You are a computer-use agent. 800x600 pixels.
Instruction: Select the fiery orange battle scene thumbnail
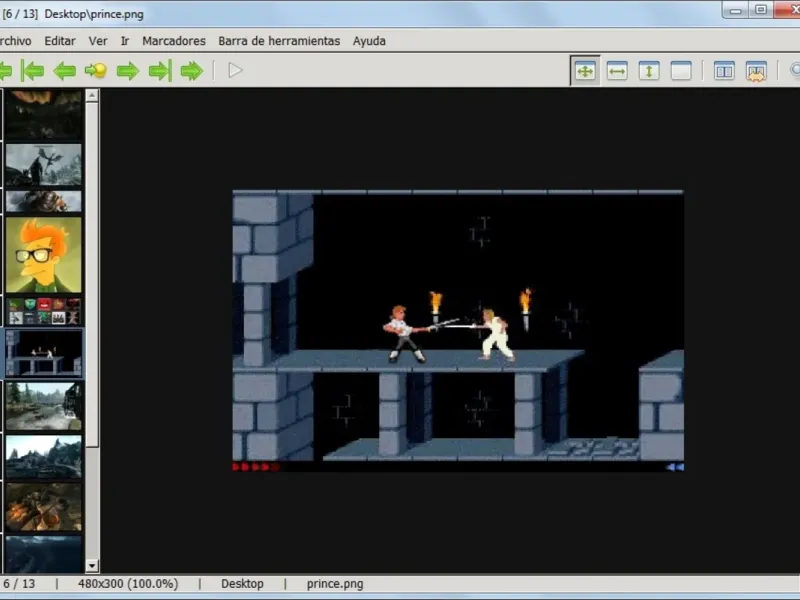43,507
